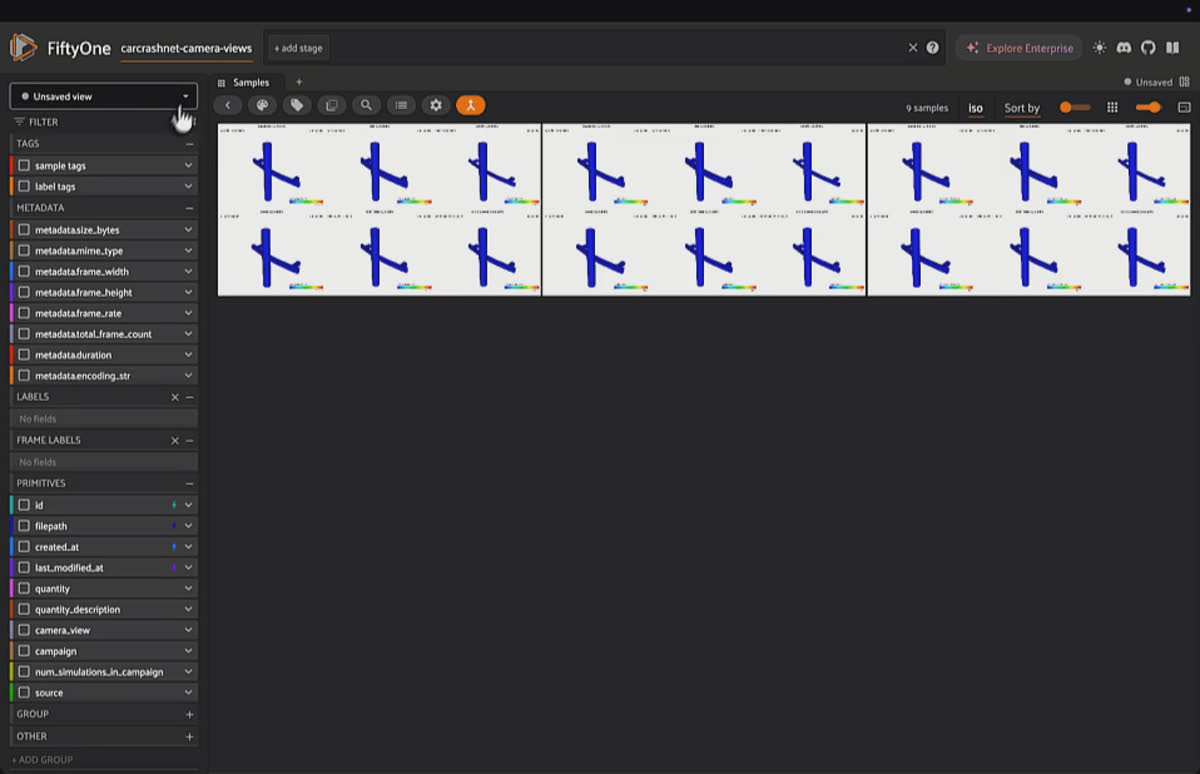The image size is (1200, 774).
Task: Go back with the left arrow toolbar button
Action: pos(228,105)
